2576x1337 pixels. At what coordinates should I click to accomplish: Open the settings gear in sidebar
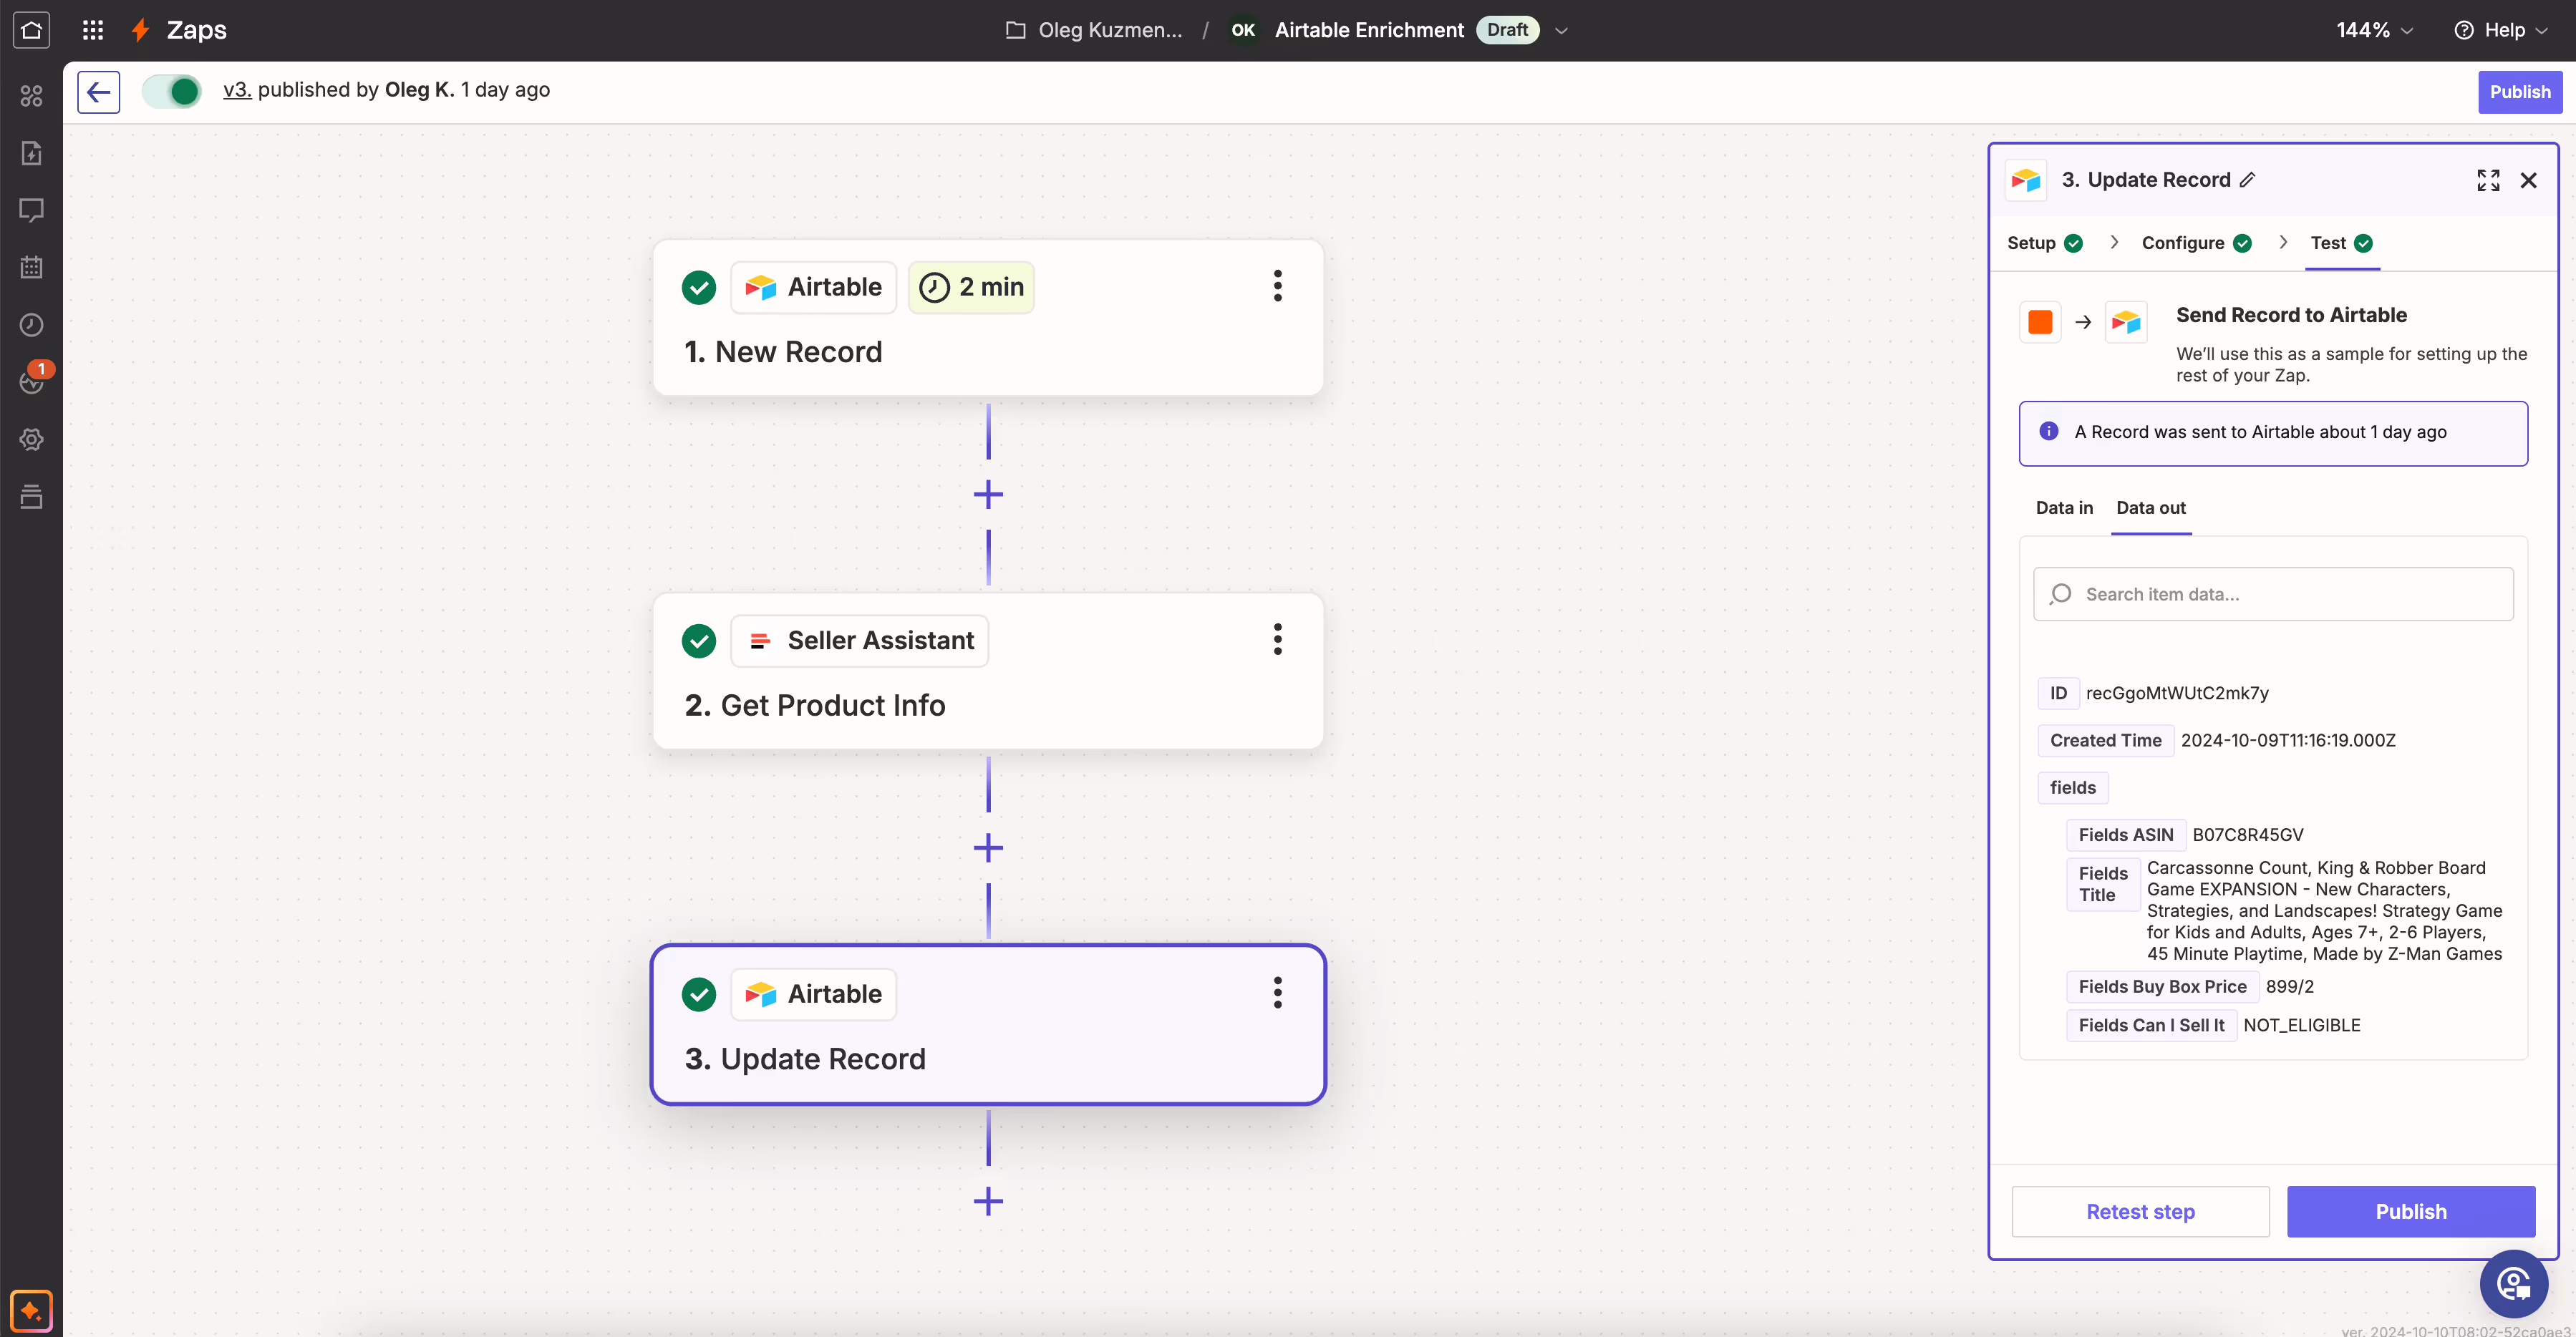(31, 439)
